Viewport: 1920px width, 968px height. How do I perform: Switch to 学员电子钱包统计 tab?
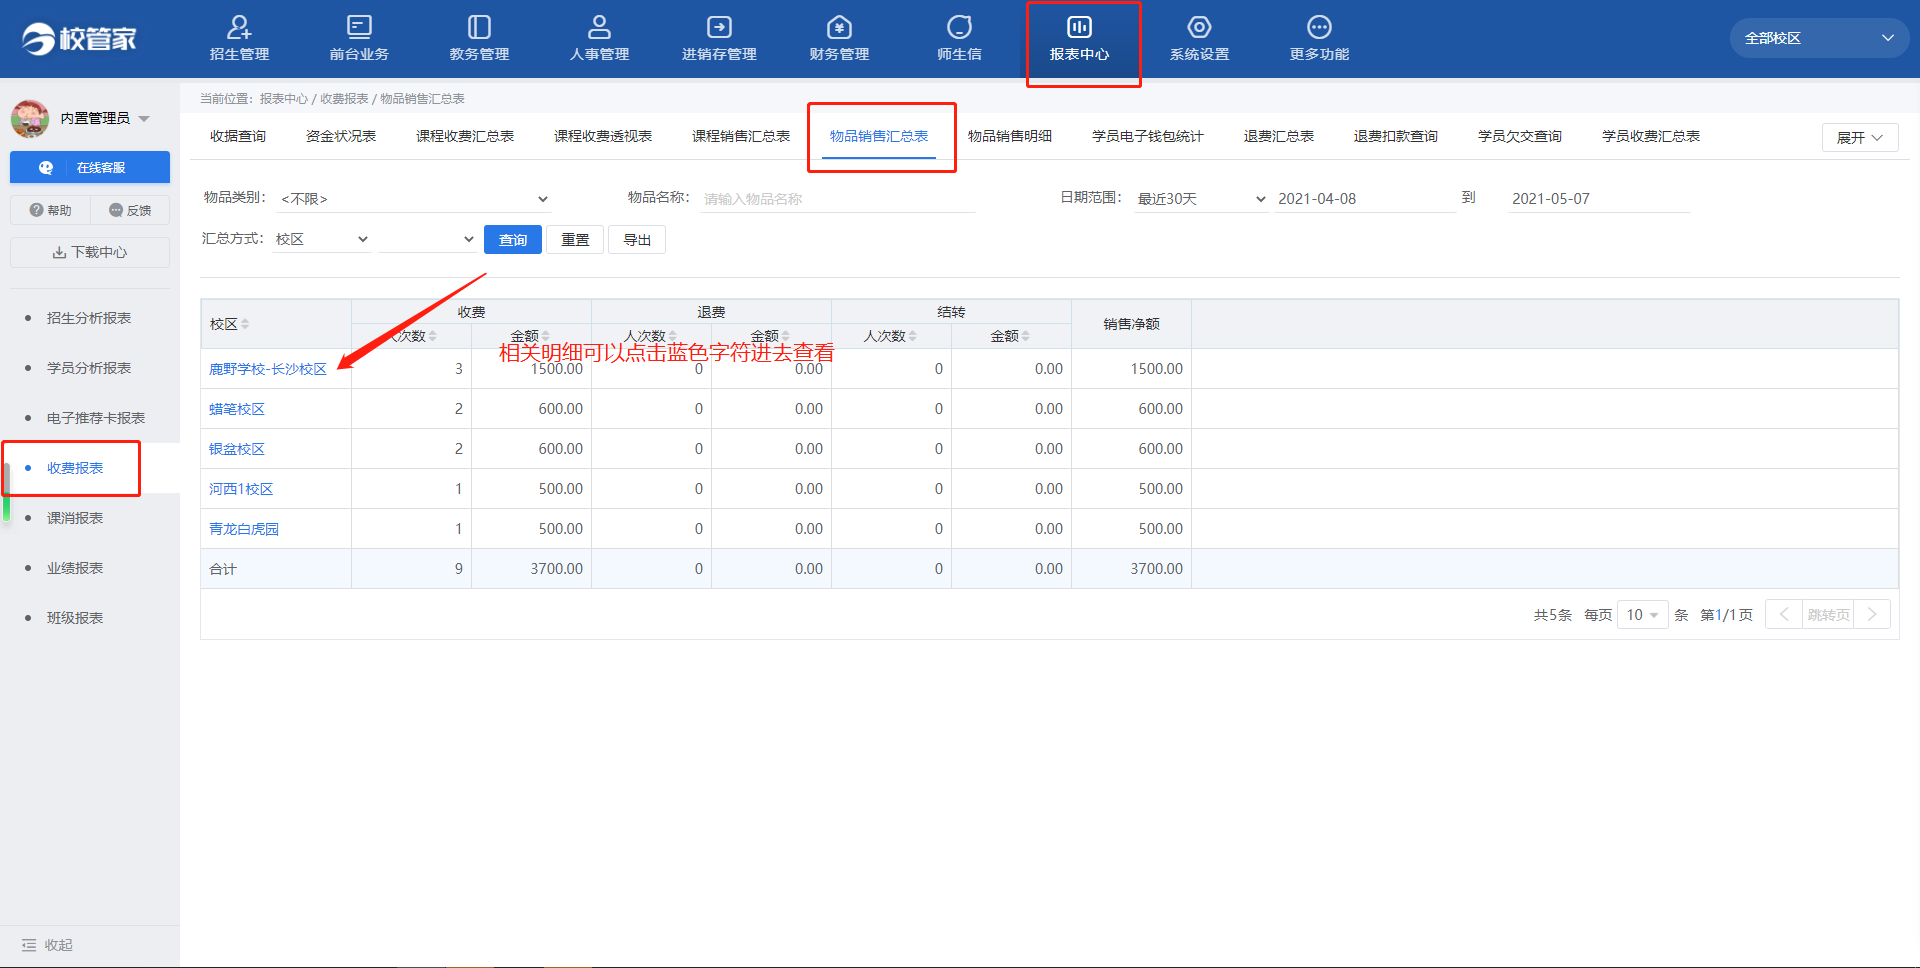pos(1148,136)
